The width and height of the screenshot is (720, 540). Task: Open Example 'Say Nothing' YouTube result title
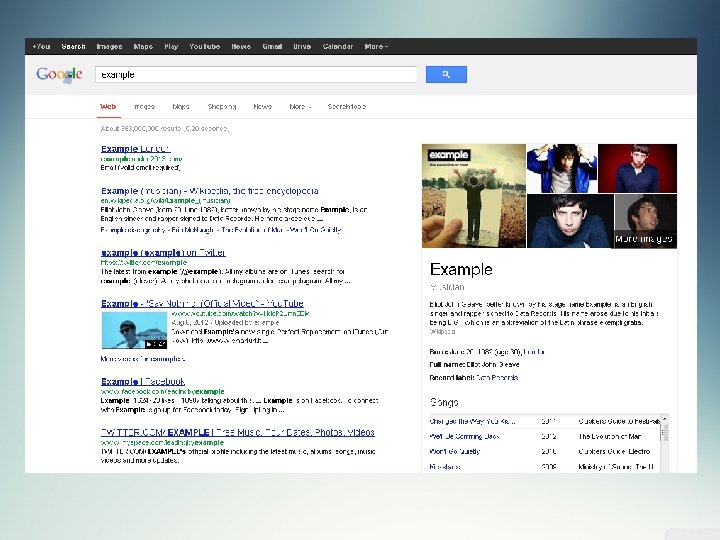(x=202, y=304)
